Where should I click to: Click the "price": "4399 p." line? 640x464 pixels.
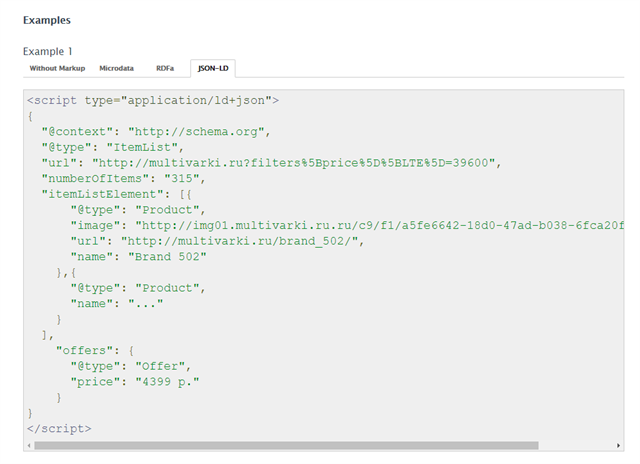pyautogui.click(x=135, y=382)
